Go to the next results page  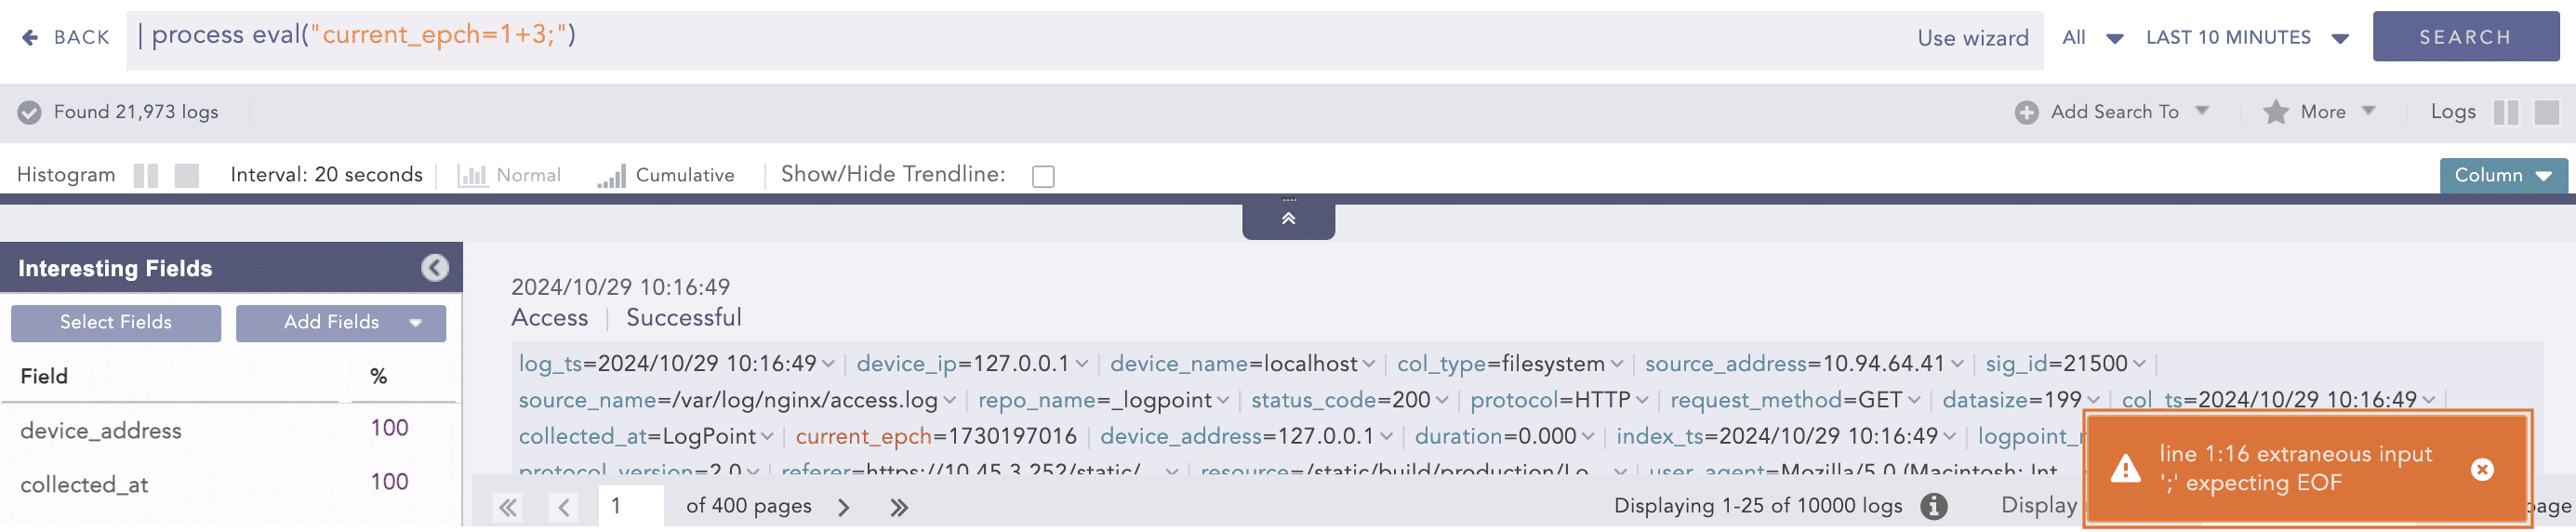[844, 507]
